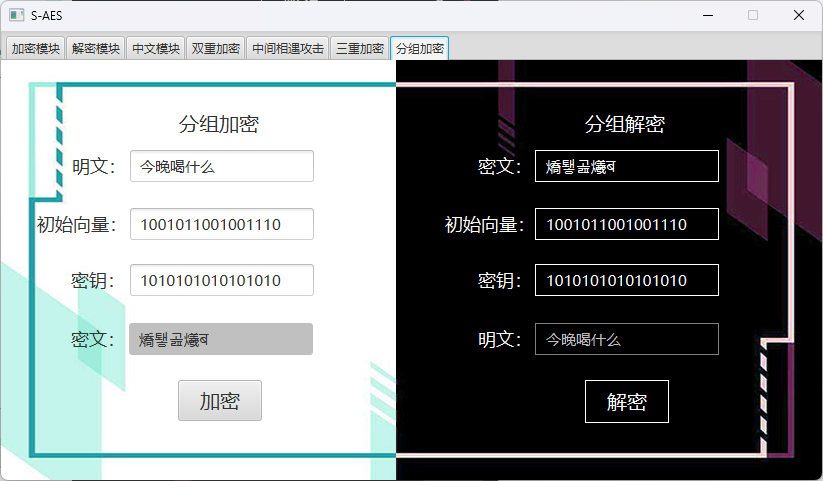This screenshot has width=823, height=481.
Task: Switch to the 三重加密 tab
Action: point(359,48)
